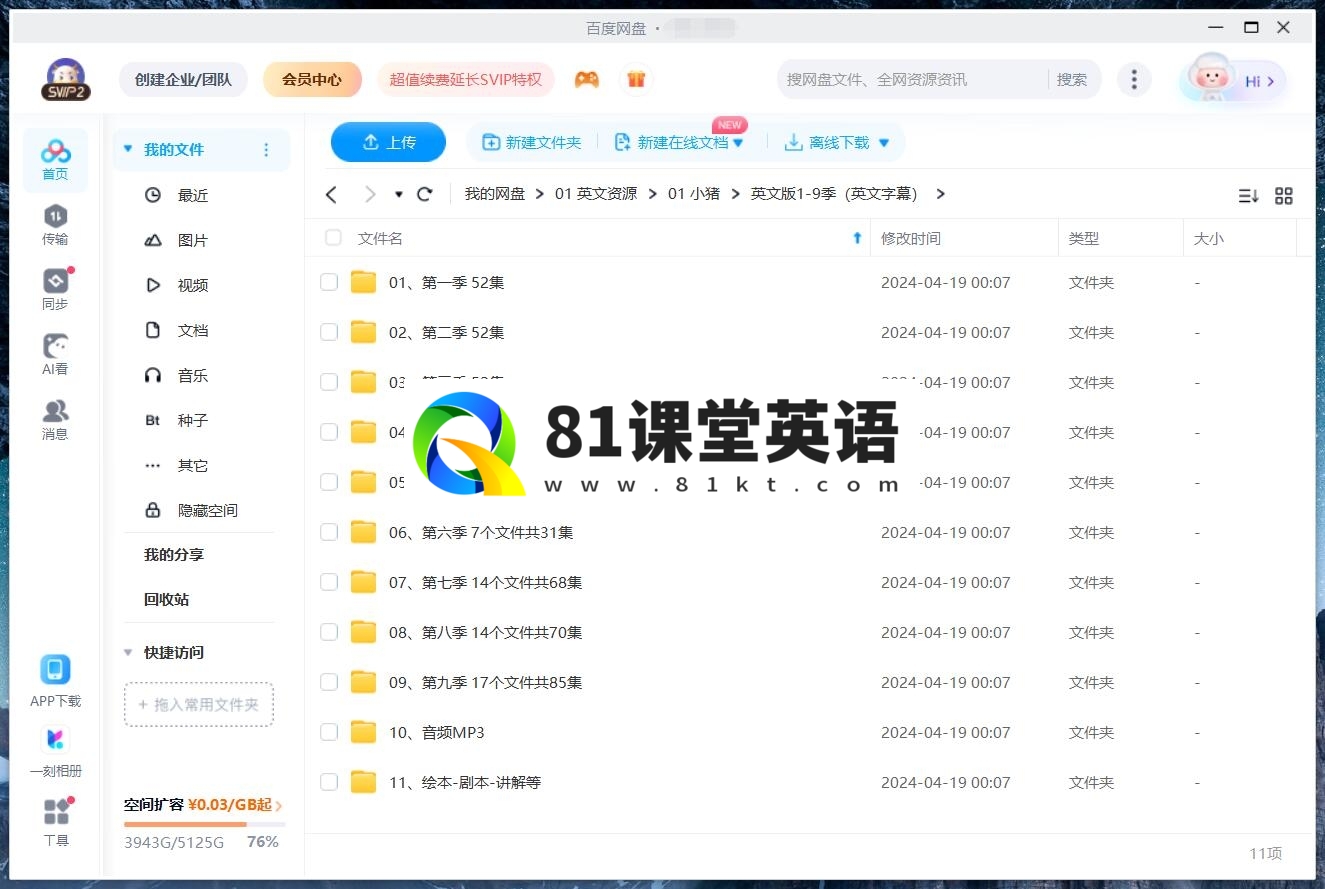Open 一刻相册 album app
The height and width of the screenshot is (889, 1325).
(x=55, y=739)
